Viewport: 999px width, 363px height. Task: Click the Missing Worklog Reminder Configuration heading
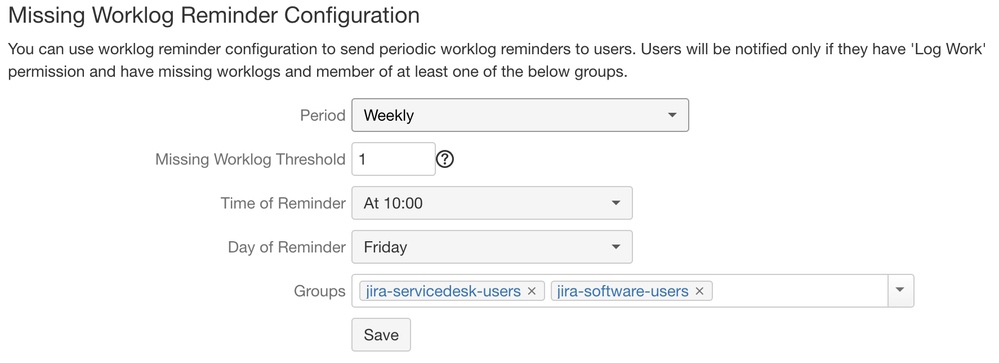click(x=214, y=15)
